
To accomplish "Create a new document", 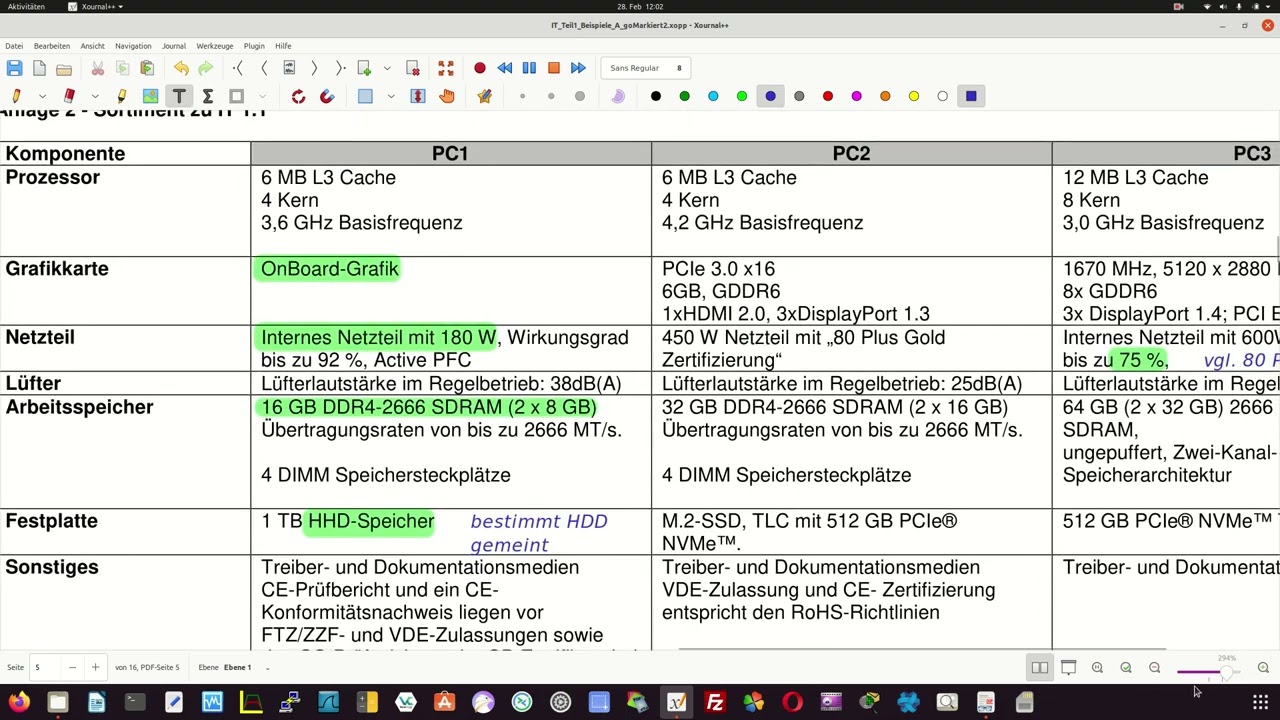I will pyautogui.click(x=39, y=68).
